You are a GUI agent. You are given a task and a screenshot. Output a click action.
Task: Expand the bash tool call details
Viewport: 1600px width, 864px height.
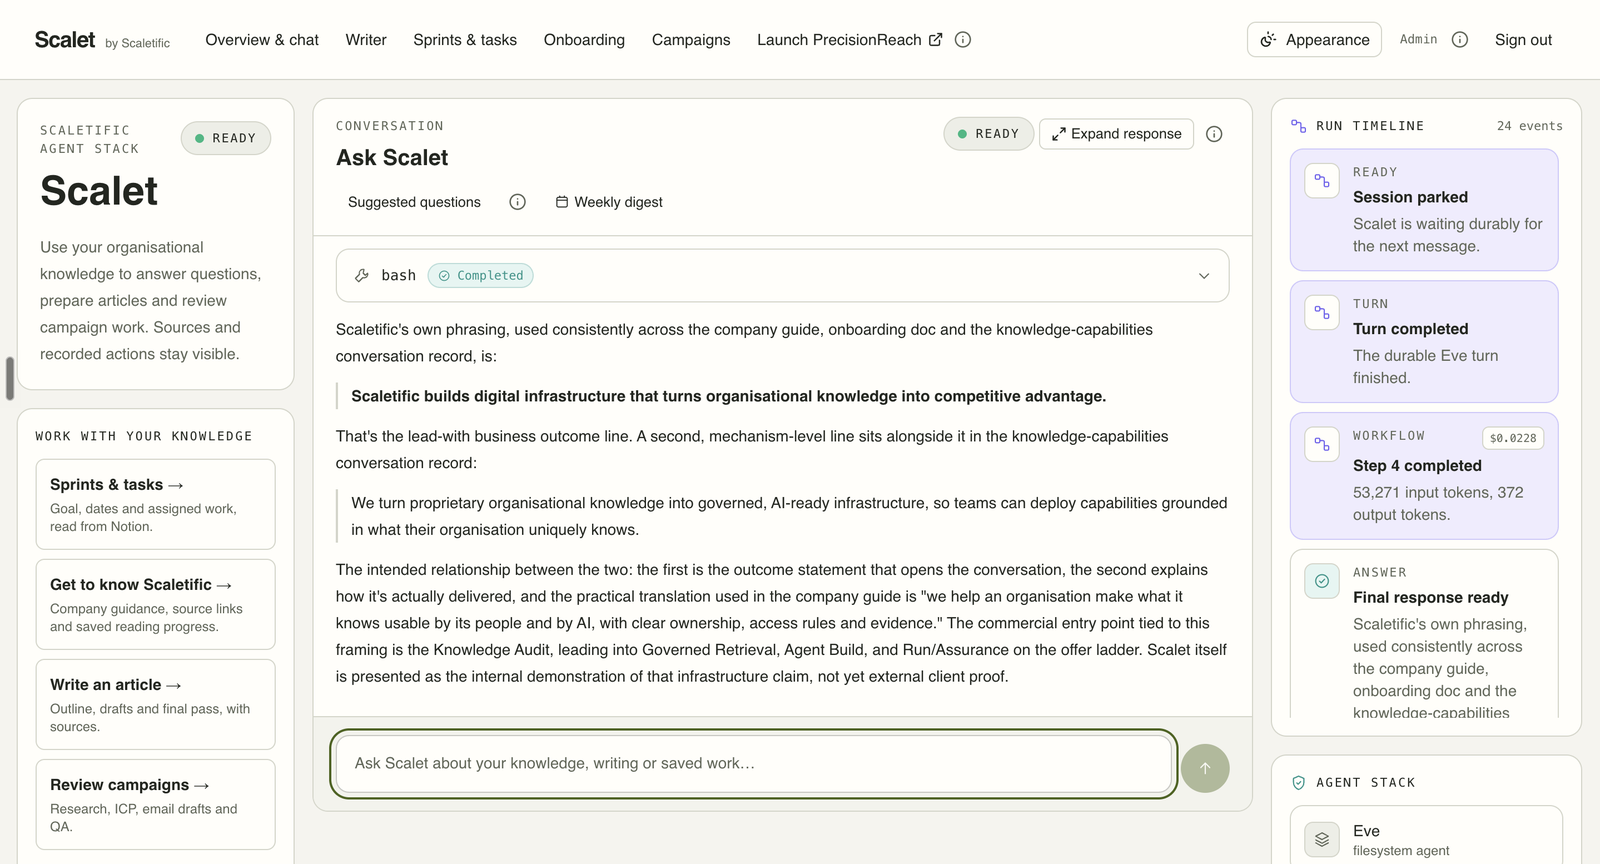1204,276
